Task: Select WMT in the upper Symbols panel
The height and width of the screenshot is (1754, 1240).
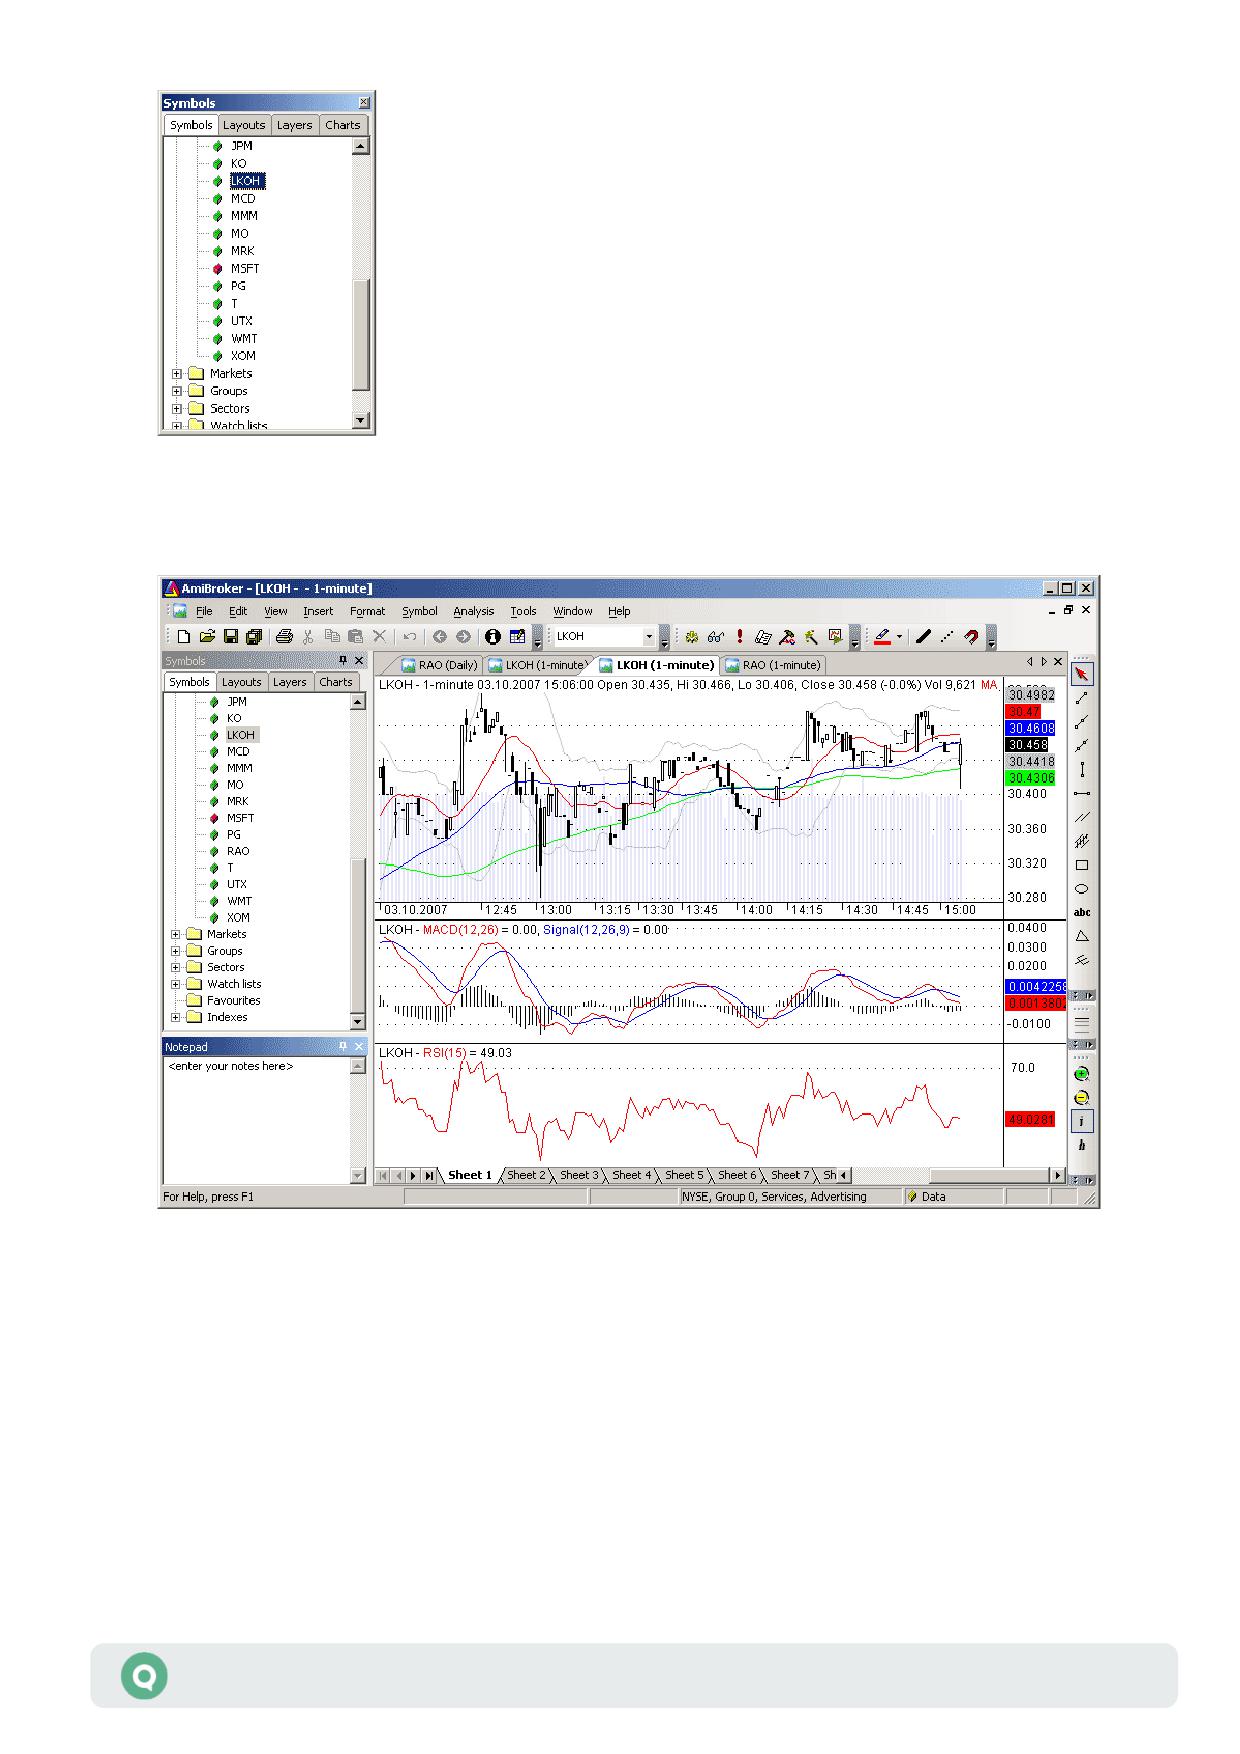Action: [x=244, y=339]
